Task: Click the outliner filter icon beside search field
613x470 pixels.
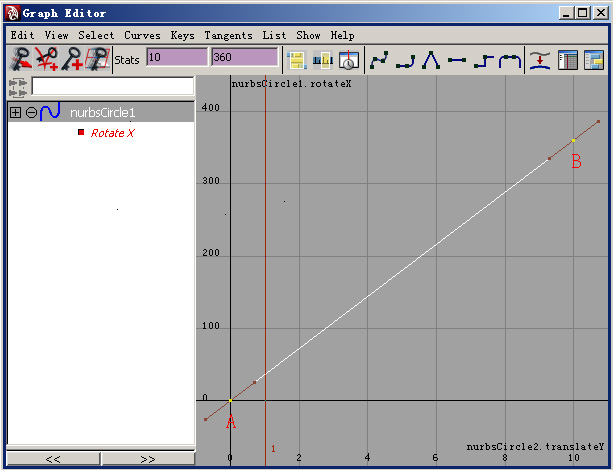Action: pyautogui.click(x=18, y=87)
